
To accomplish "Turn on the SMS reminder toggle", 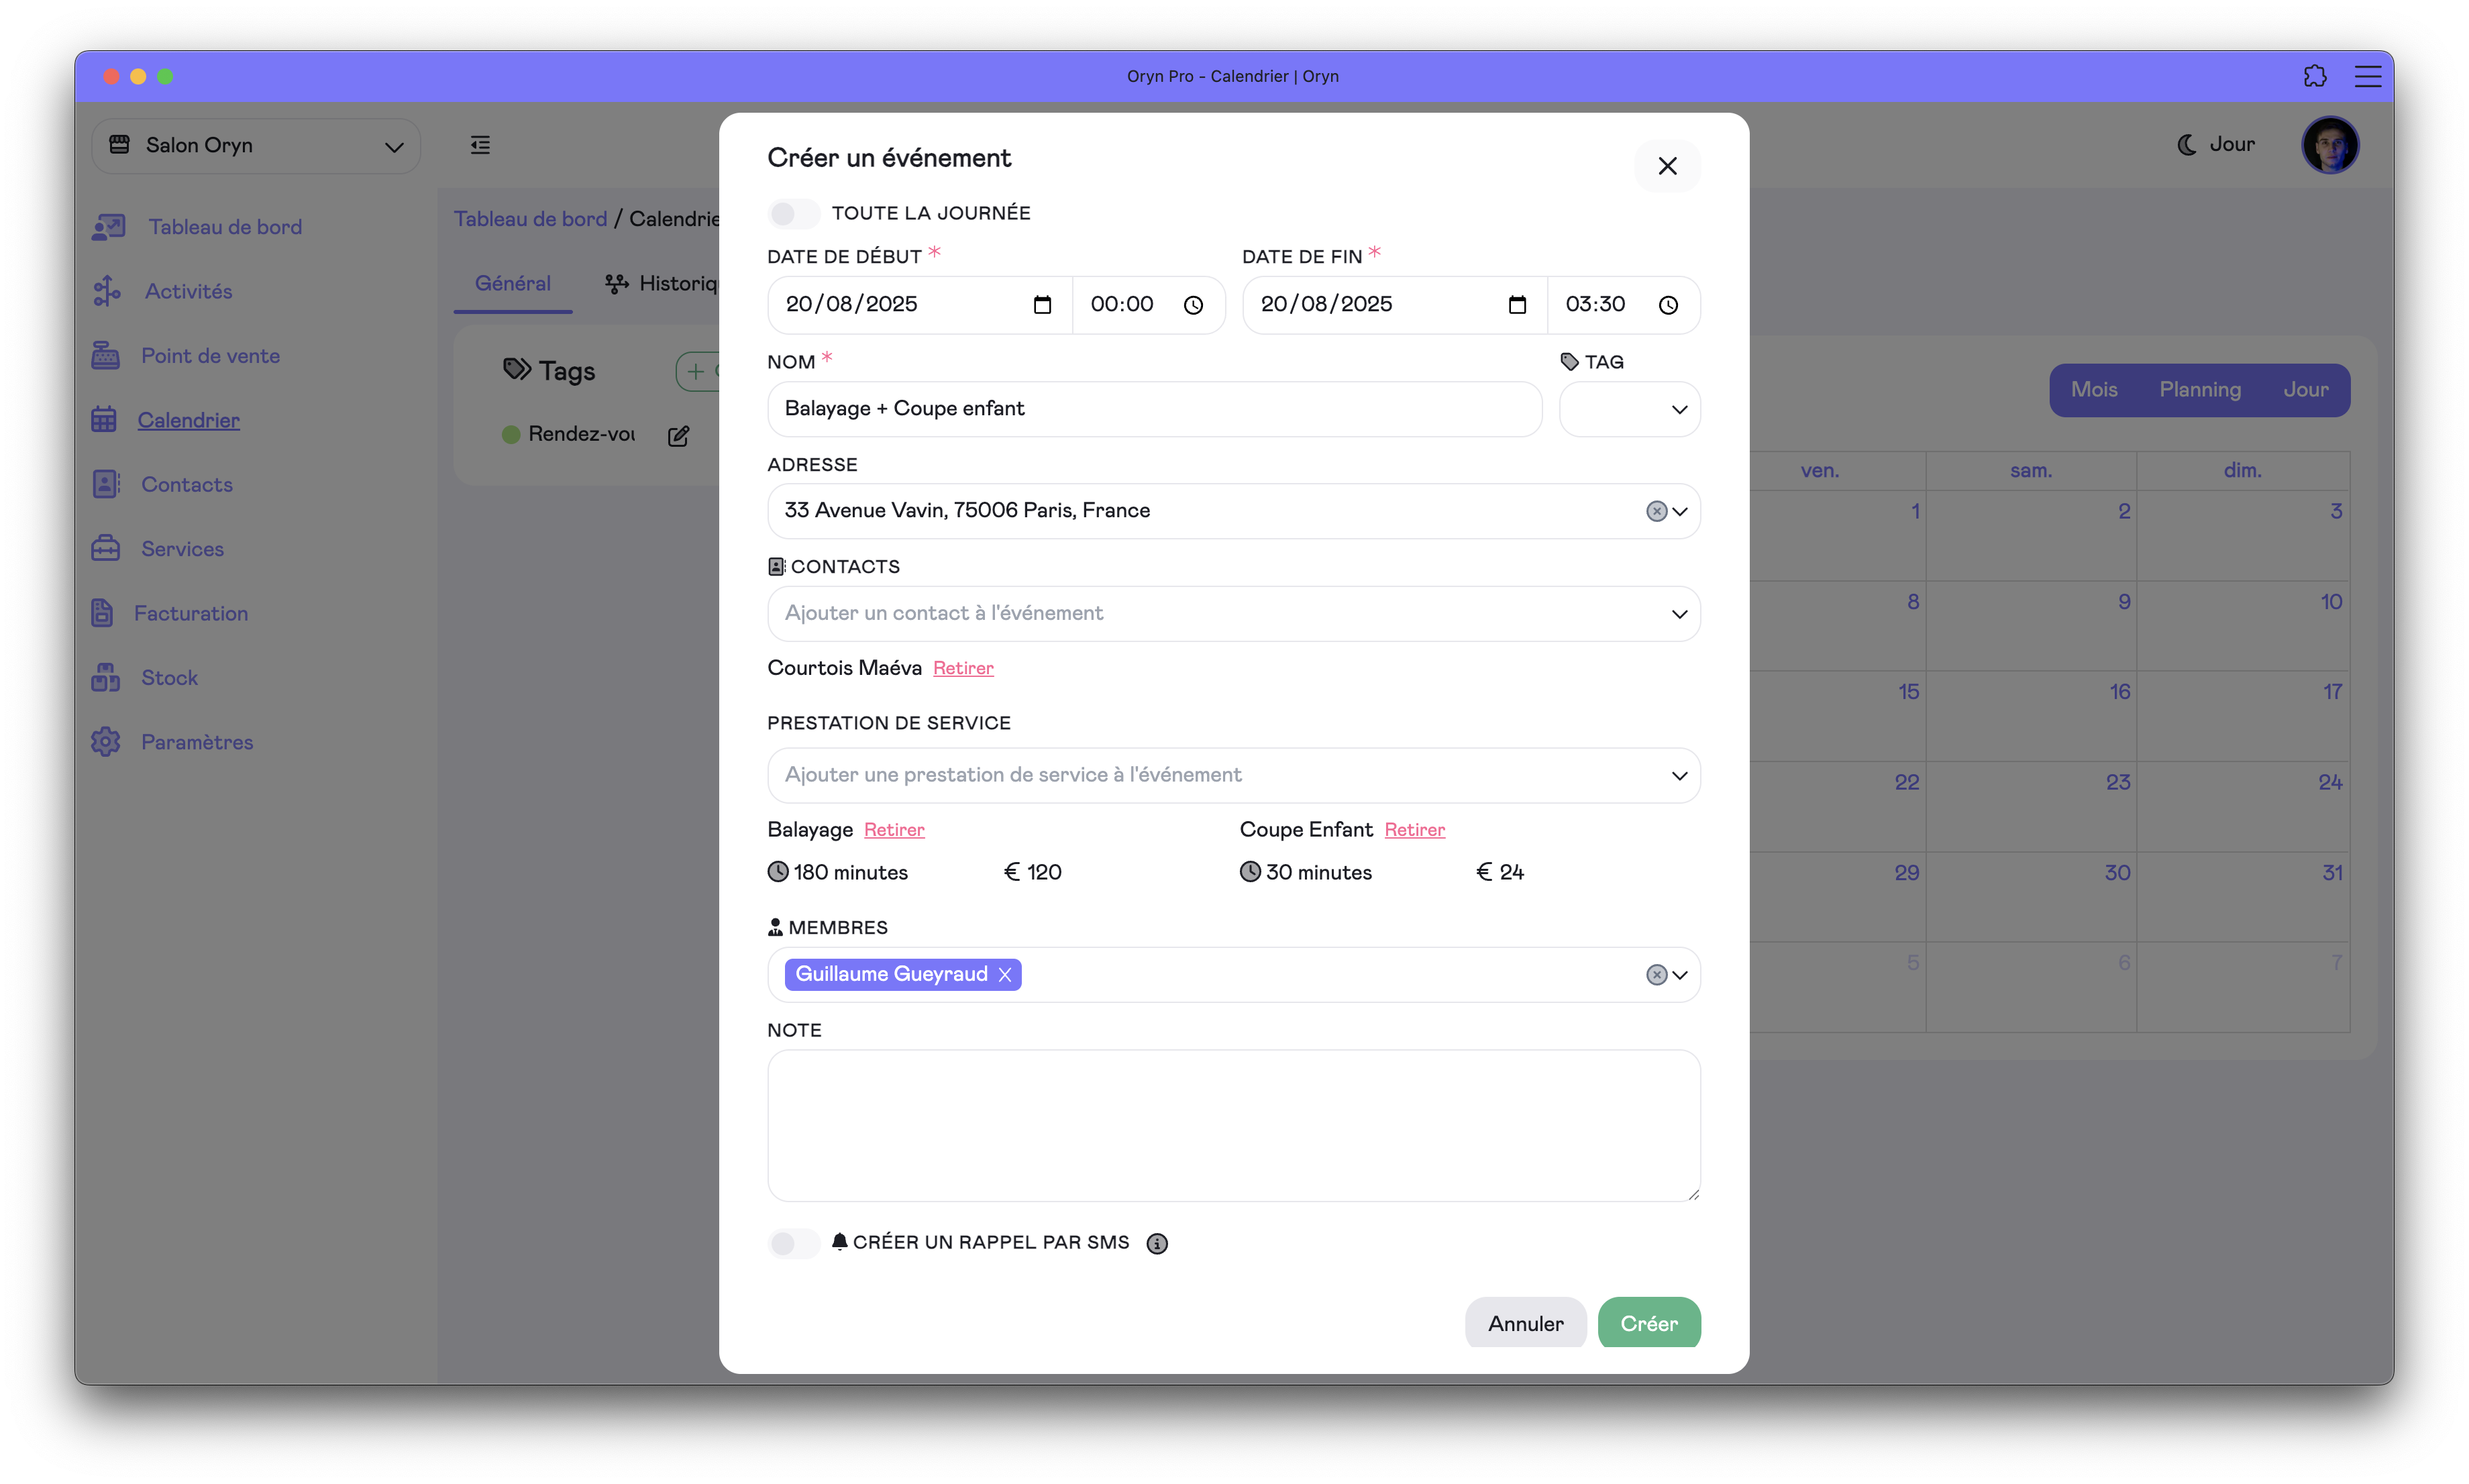I will pyautogui.click(x=794, y=1243).
